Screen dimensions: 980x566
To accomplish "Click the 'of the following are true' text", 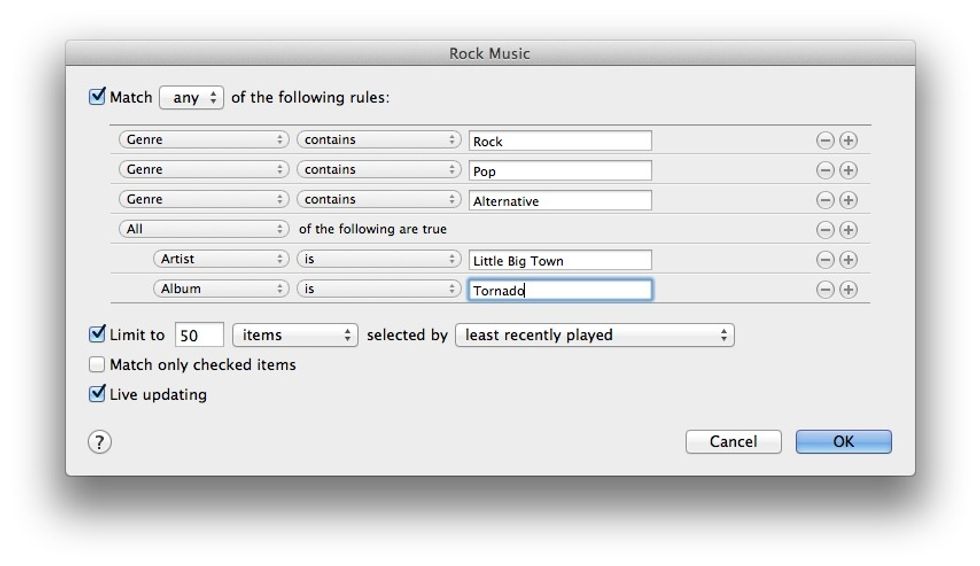I will (x=372, y=229).
